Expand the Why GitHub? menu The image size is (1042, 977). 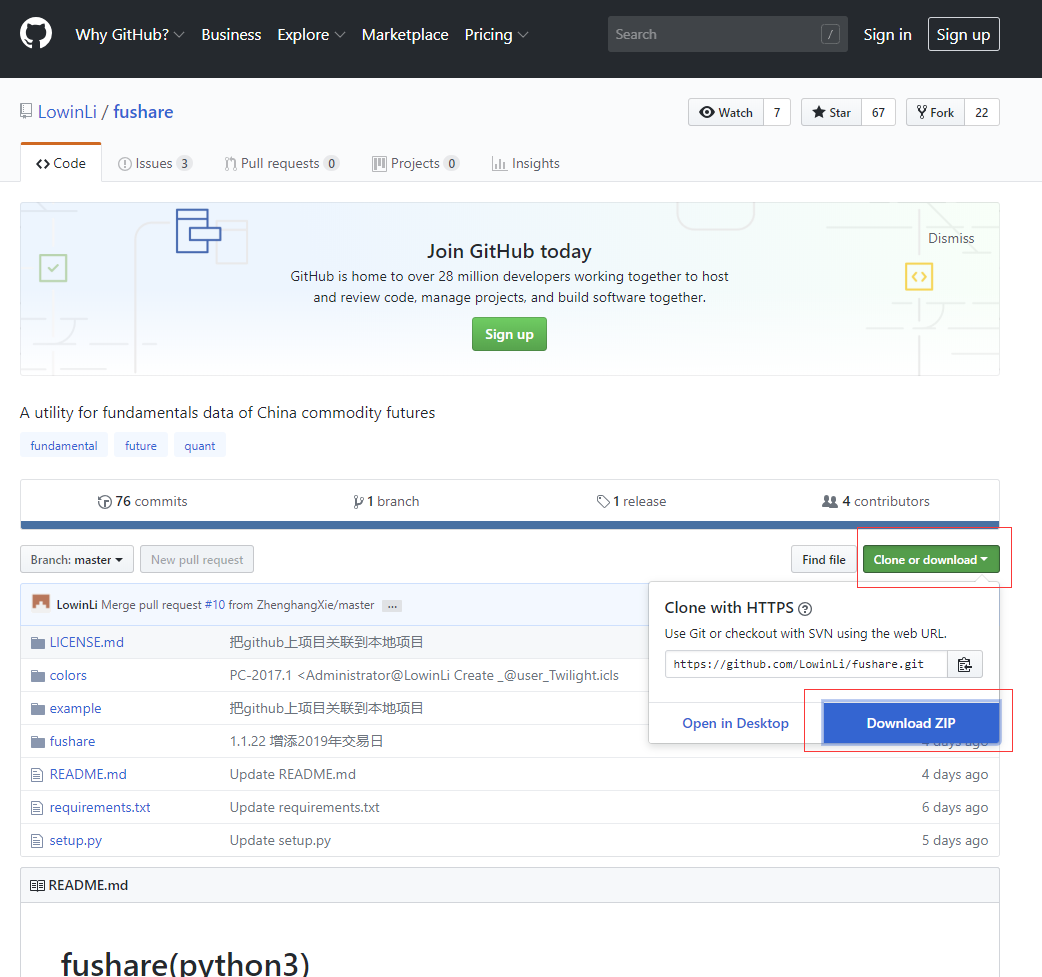point(129,34)
